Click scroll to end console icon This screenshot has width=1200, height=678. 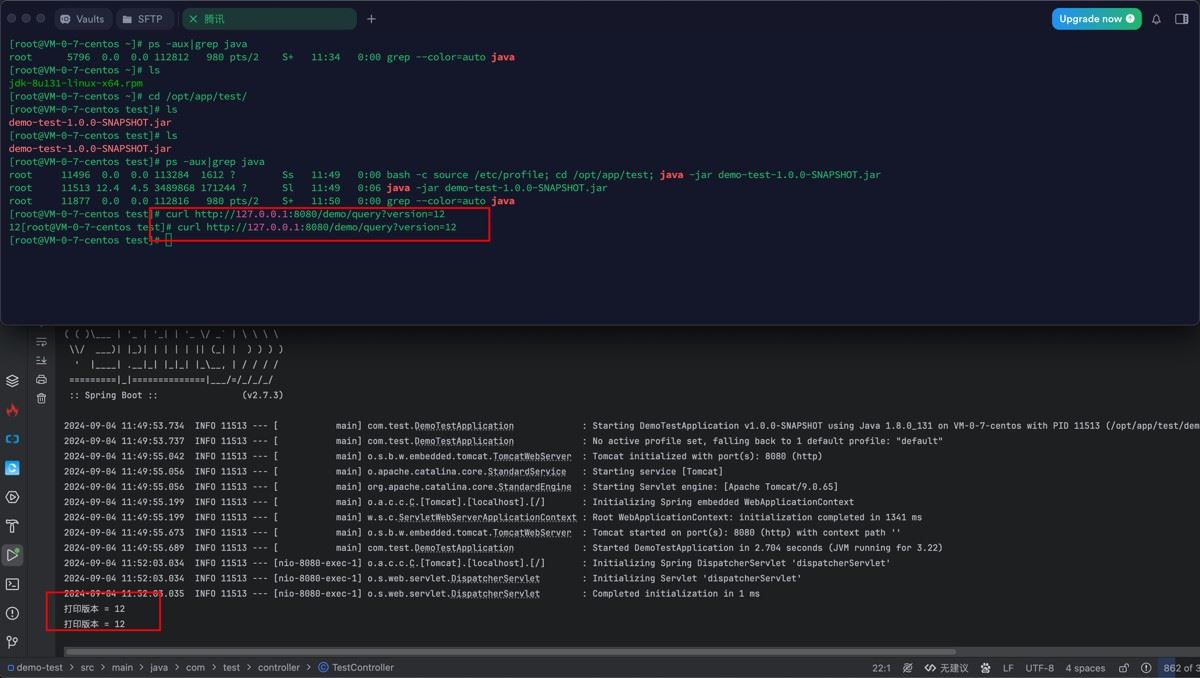(x=41, y=360)
